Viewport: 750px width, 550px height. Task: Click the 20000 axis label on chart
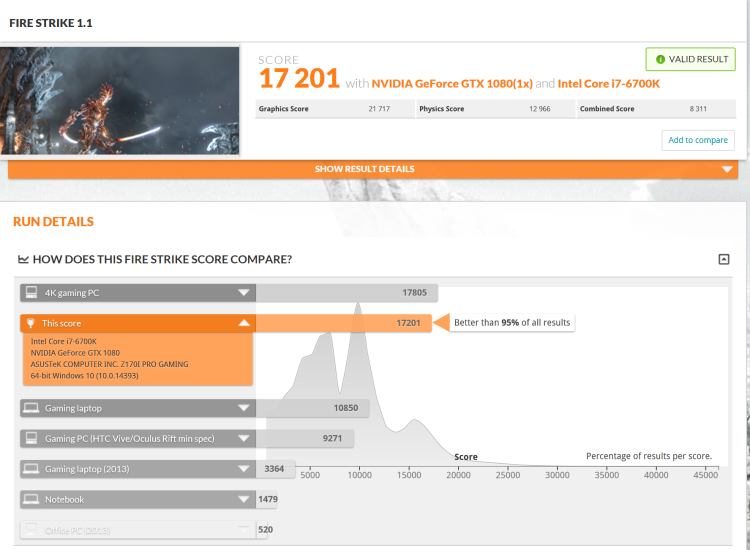coord(458,475)
